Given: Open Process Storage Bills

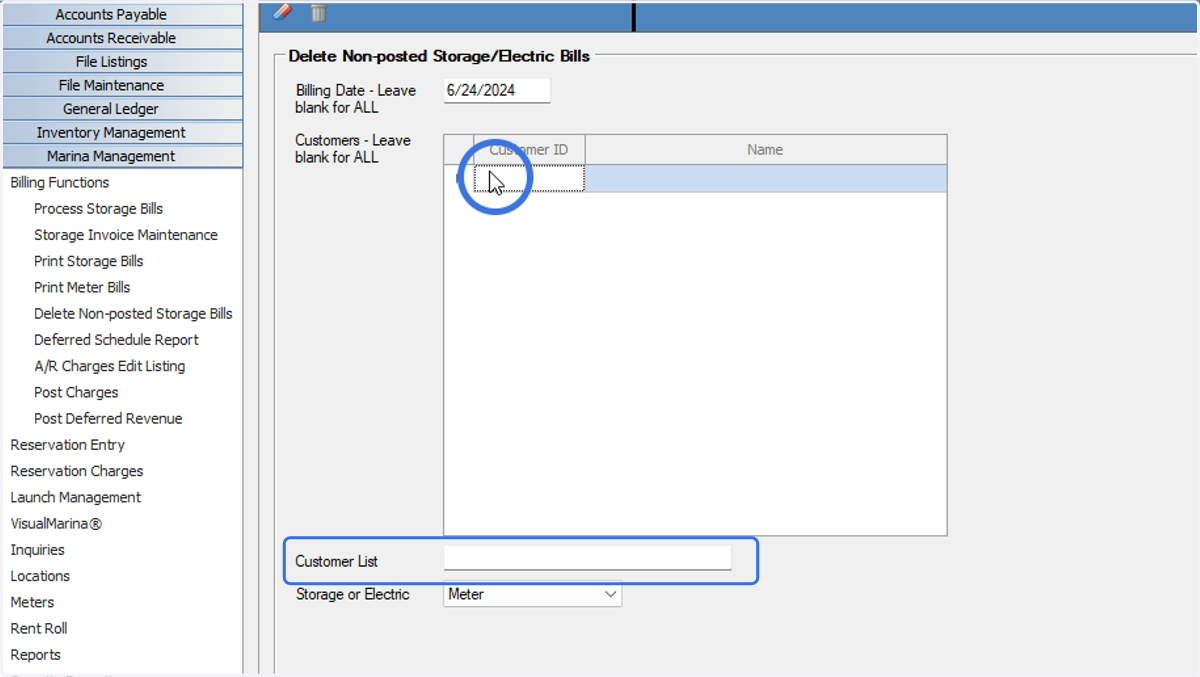Looking at the screenshot, I should click(x=98, y=209).
